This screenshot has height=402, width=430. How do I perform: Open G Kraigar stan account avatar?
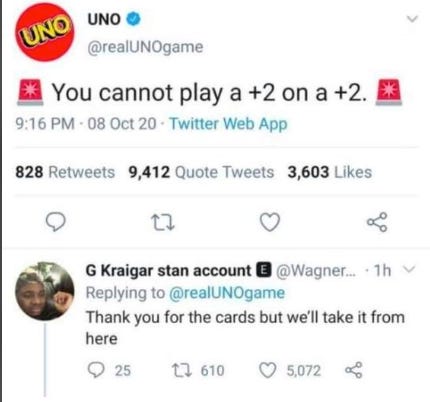point(45,291)
